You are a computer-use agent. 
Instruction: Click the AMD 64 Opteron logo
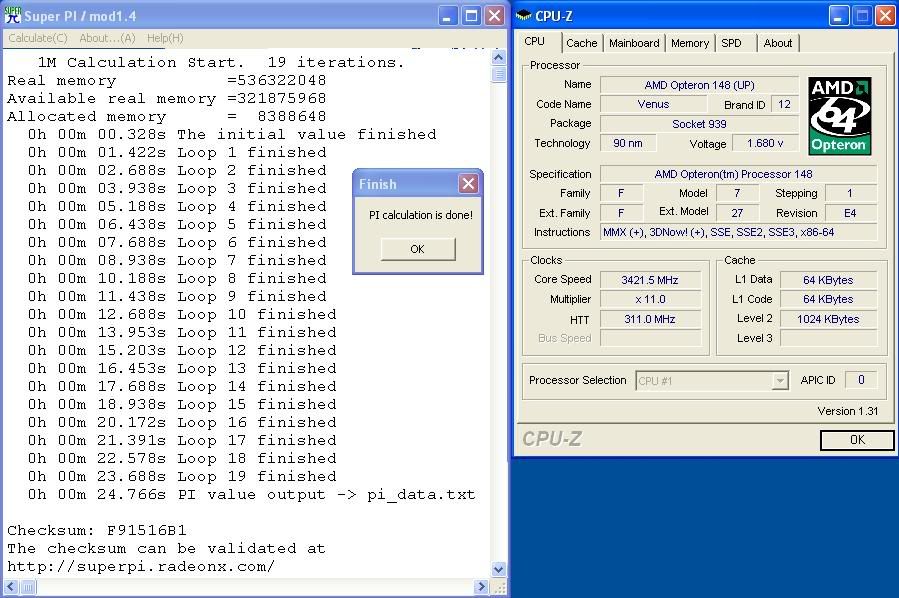click(x=840, y=116)
